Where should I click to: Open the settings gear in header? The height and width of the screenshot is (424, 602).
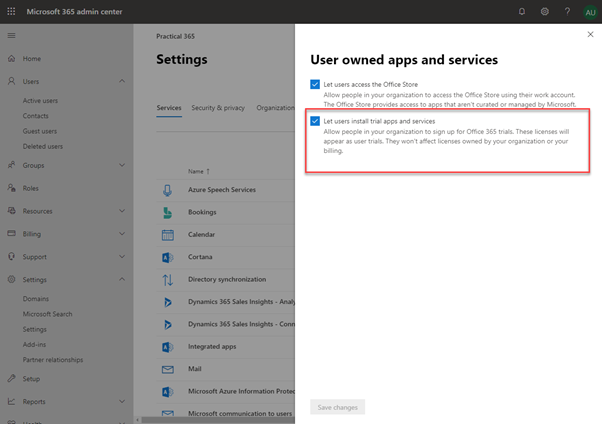tap(544, 12)
